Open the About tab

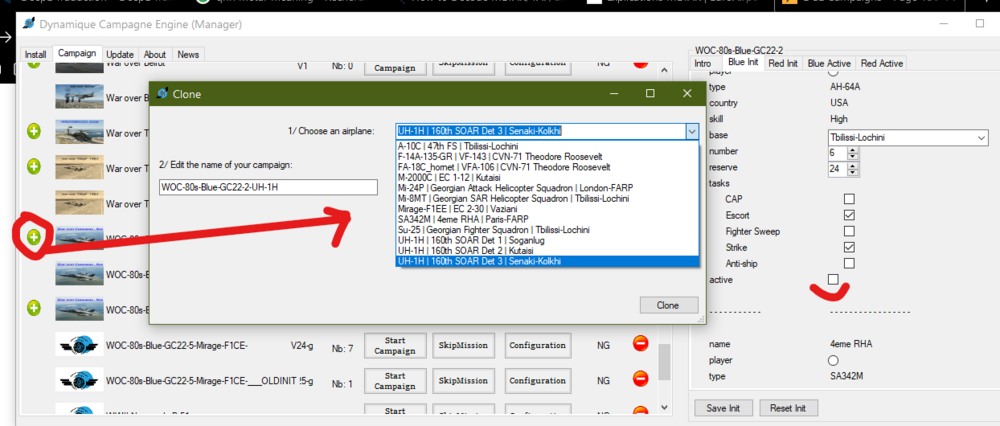click(154, 55)
